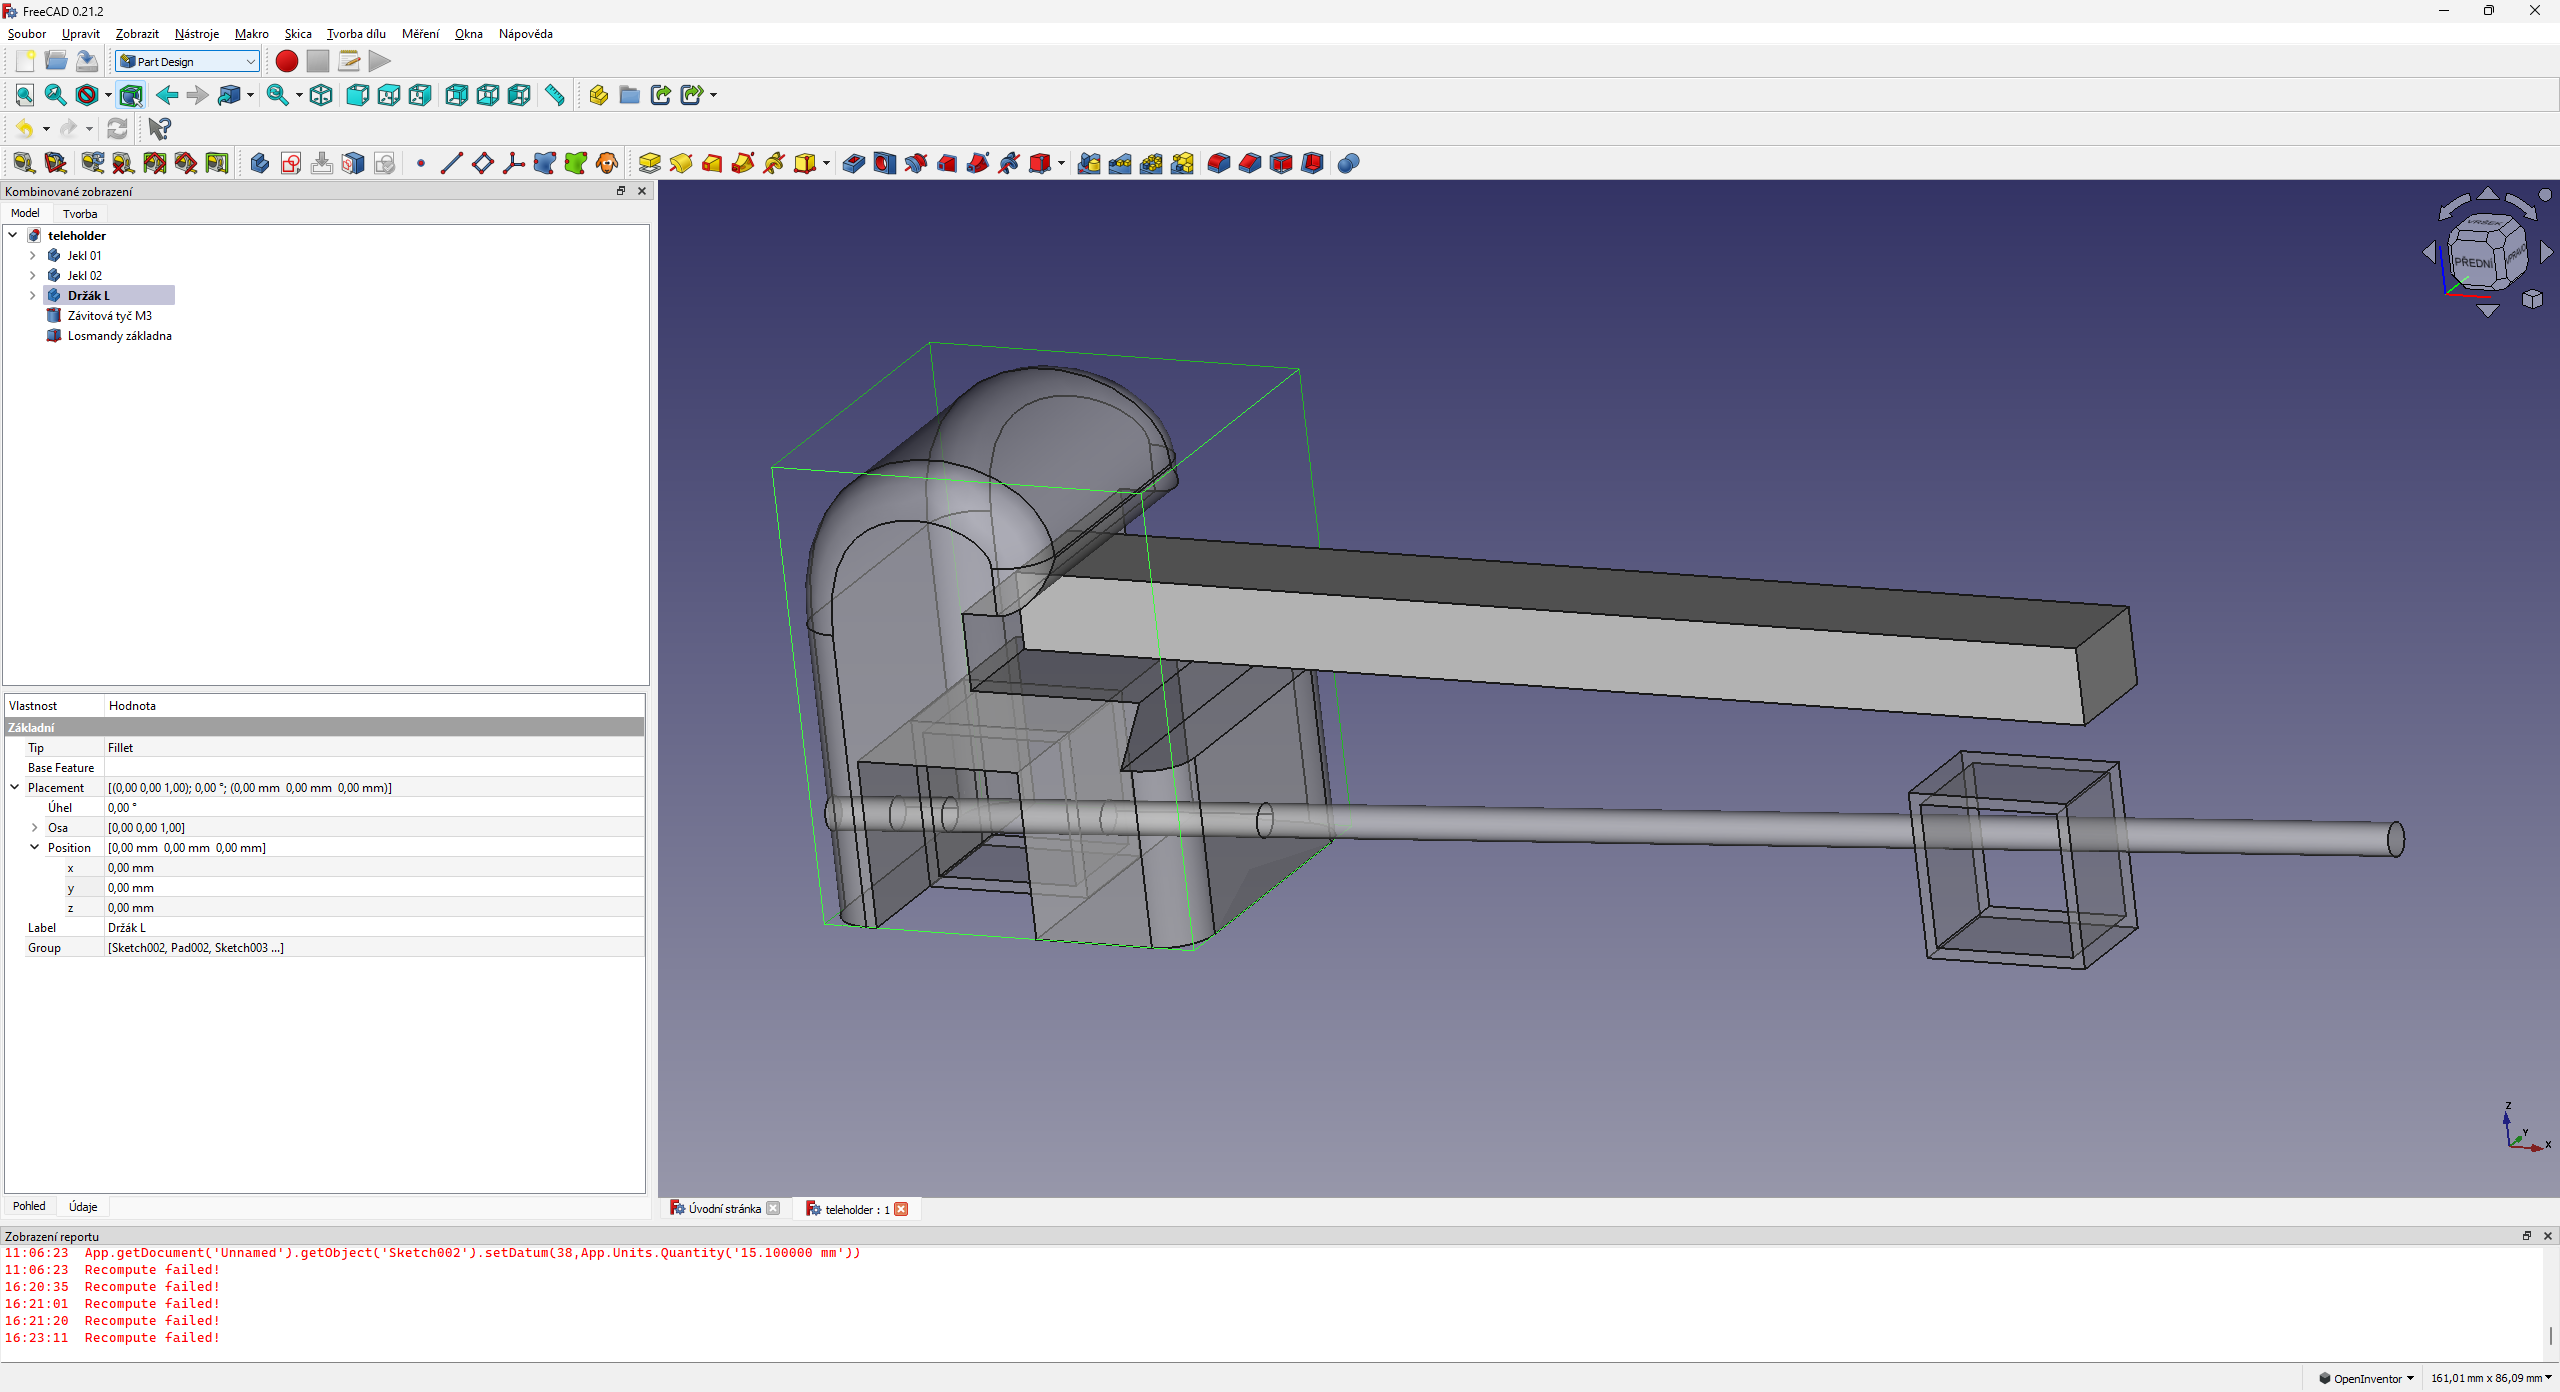Select the Pocket tool

pos(853,163)
